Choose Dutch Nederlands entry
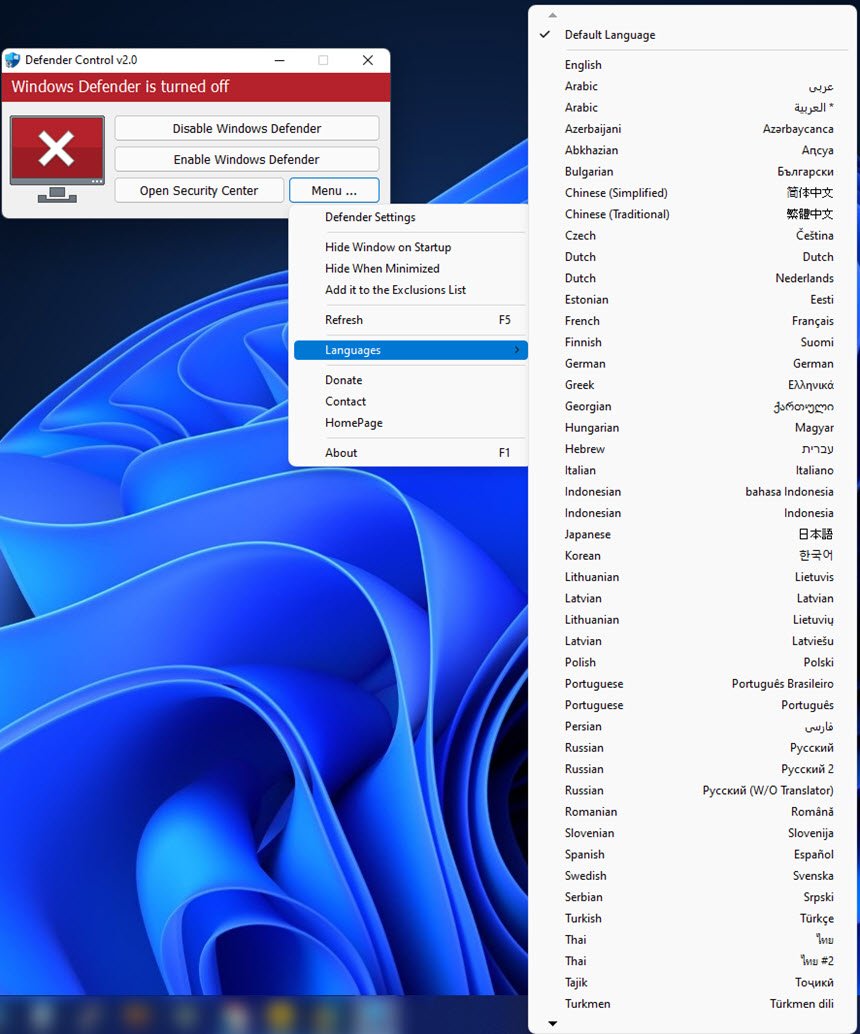860x1034 pixels. click(x=692, y=278)
